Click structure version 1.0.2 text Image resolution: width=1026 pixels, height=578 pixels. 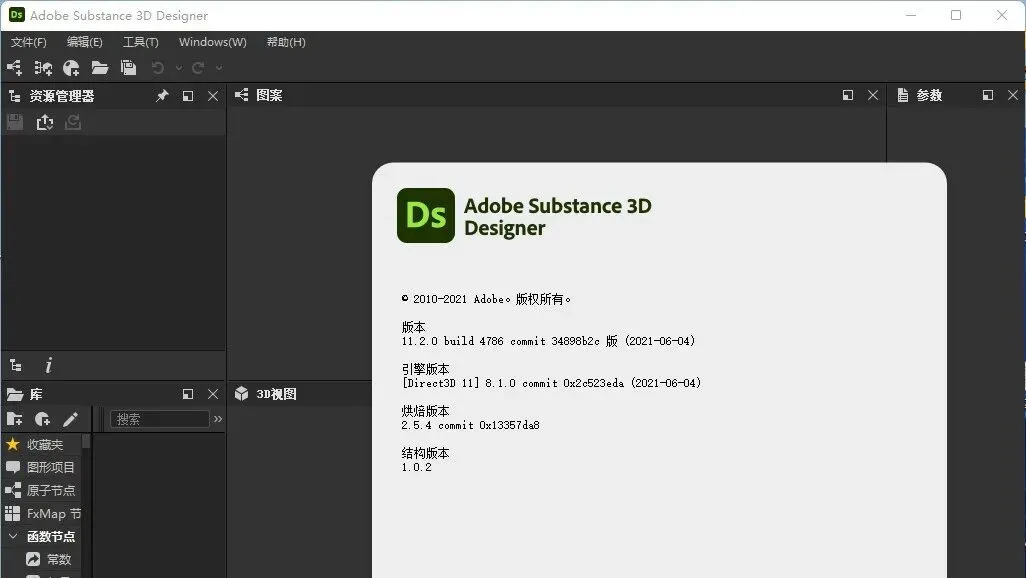tap(417, 467)
